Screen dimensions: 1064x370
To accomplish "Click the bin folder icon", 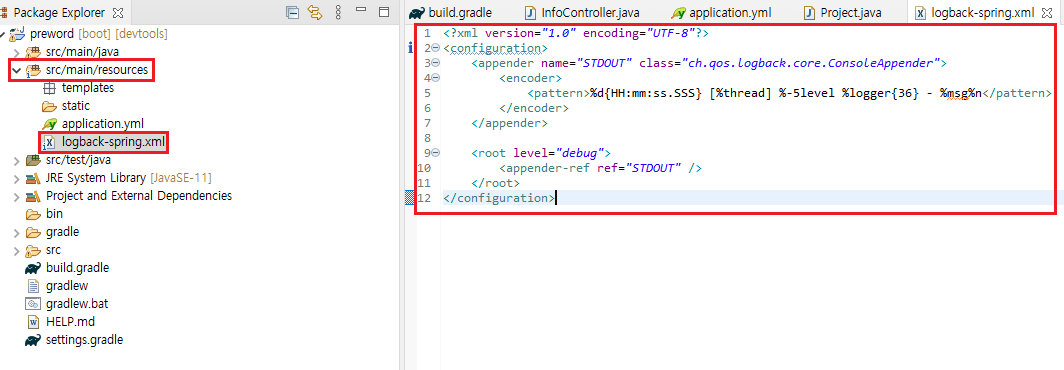I will click(x=33, y=215).
